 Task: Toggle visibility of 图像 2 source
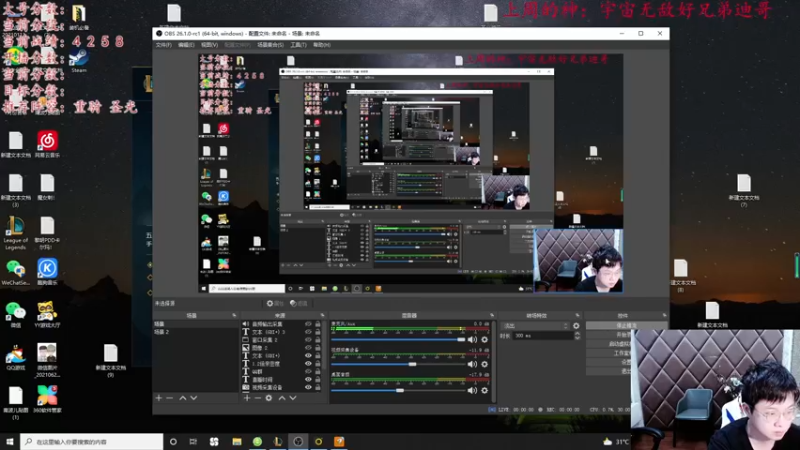(x=308, y=347)
